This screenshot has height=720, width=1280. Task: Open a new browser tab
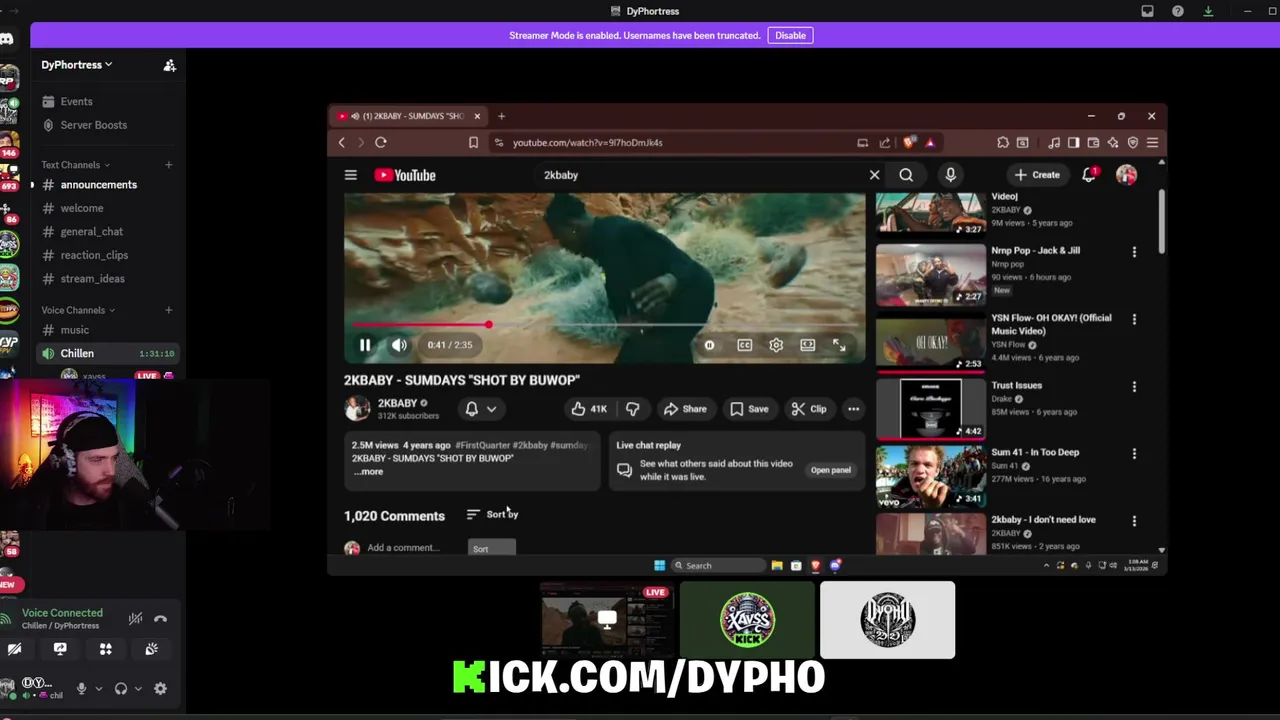[x=501, y=116]
